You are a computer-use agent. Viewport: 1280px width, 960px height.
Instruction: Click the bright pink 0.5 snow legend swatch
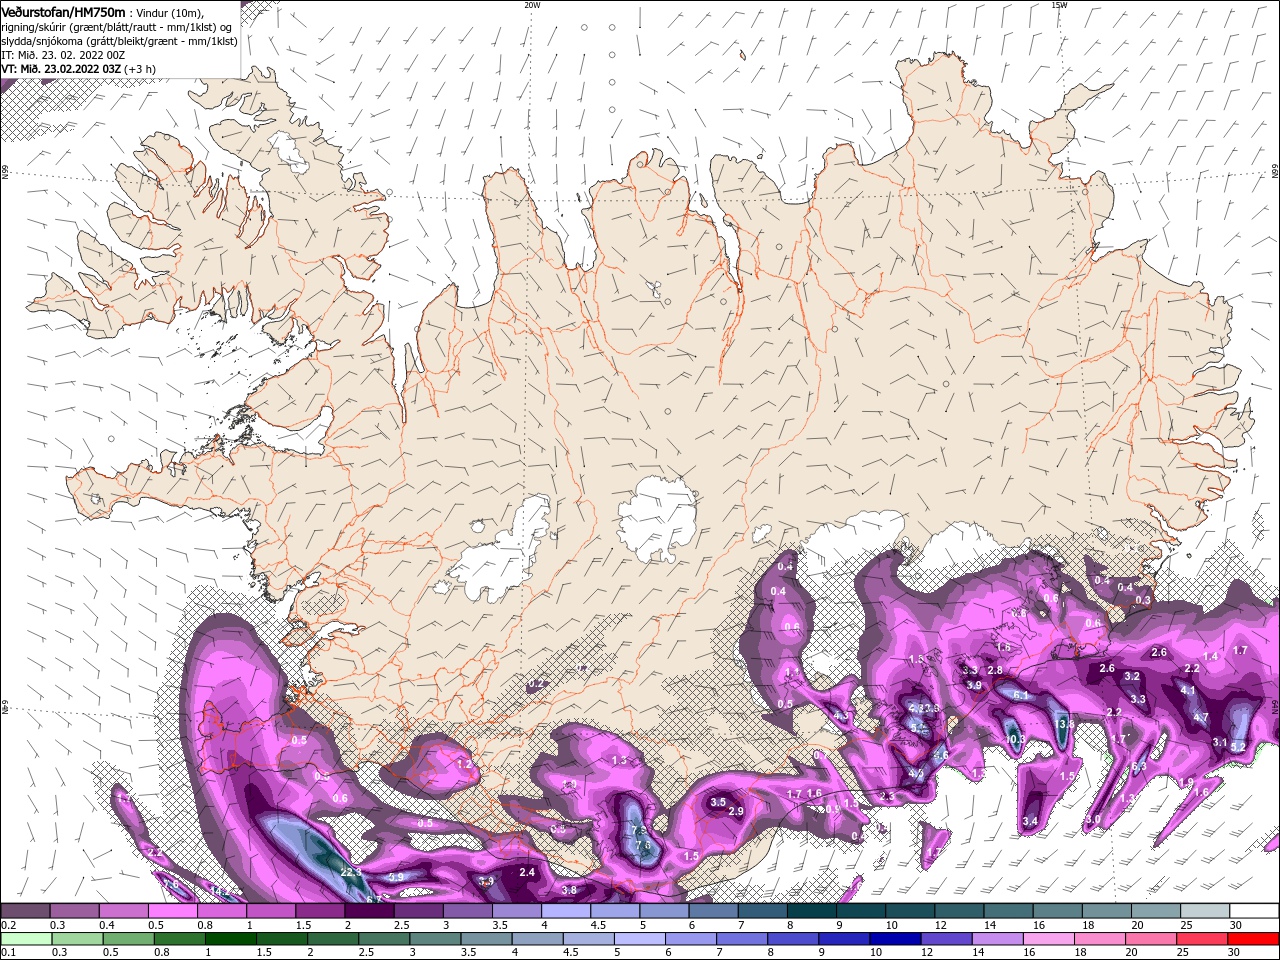pos(172,911)
